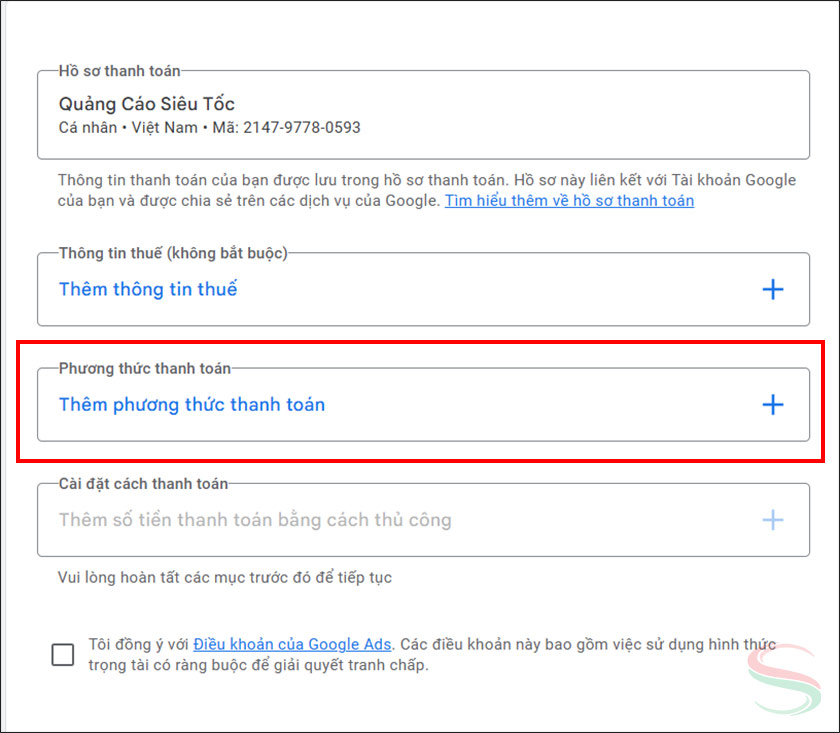
Task: Open the Điều khoản của Google Ads link
Action: click(x=292, y=644)
